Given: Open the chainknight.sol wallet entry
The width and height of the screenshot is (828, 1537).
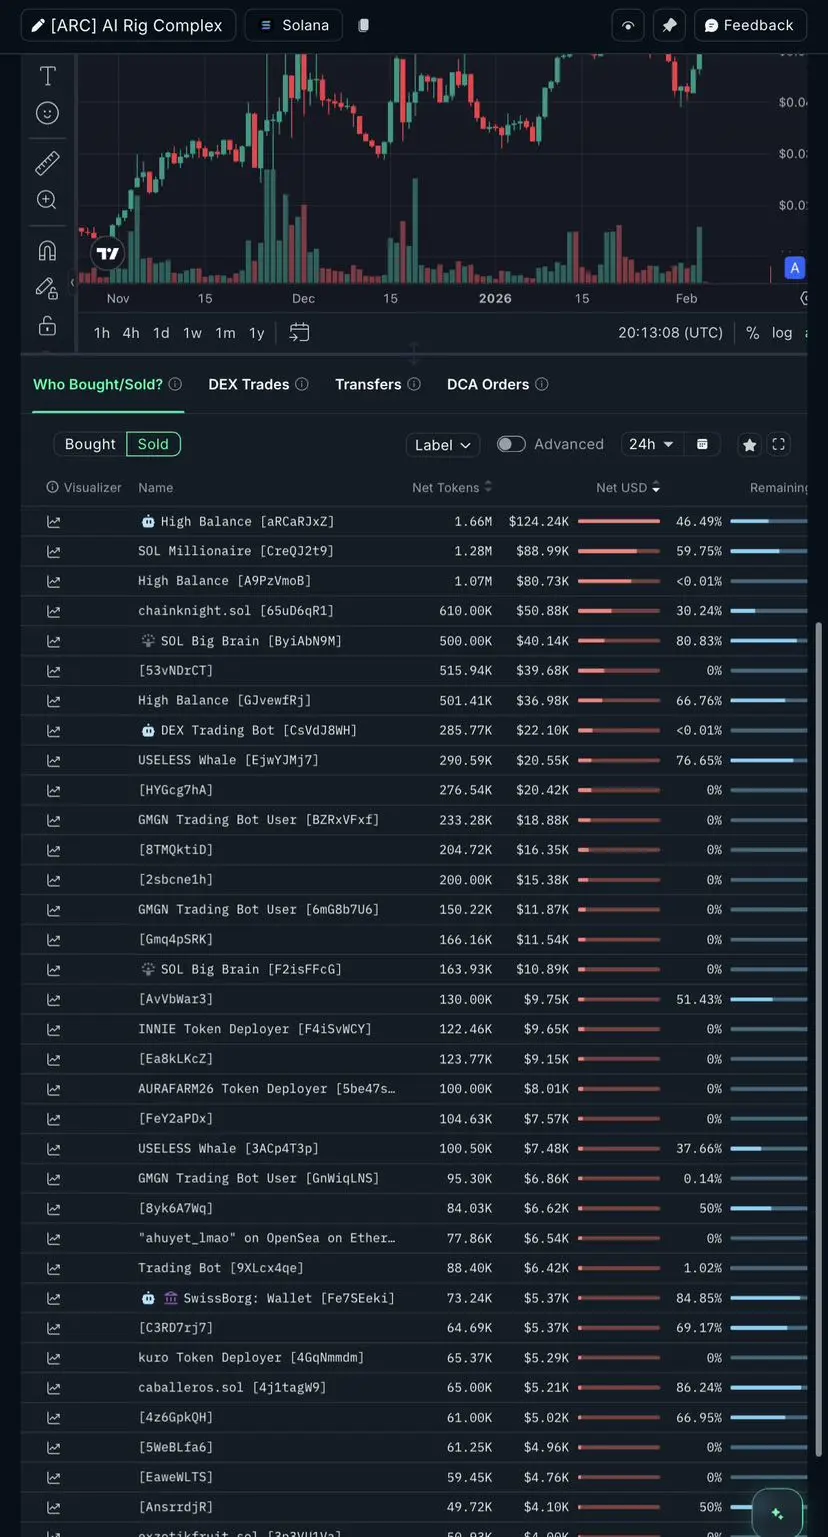Looking at the screenshot, I should 236,611.
